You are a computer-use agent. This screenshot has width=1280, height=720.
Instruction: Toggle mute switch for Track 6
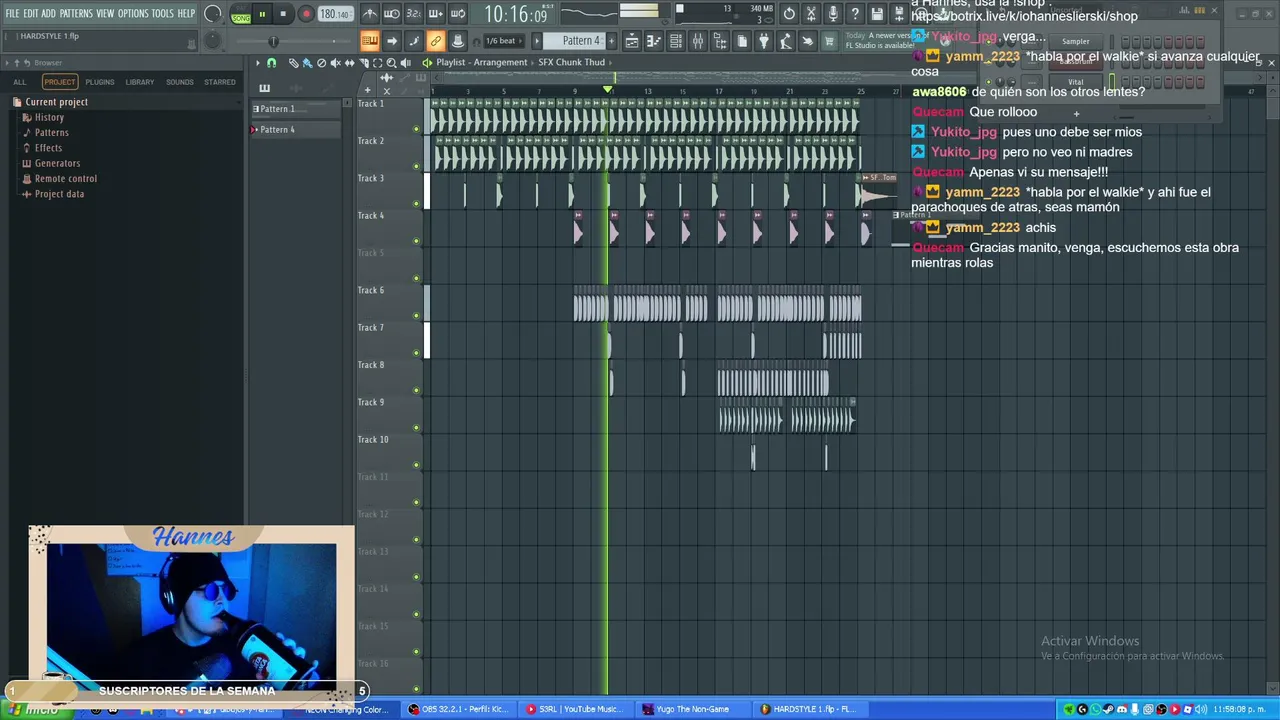click(416, 316)
